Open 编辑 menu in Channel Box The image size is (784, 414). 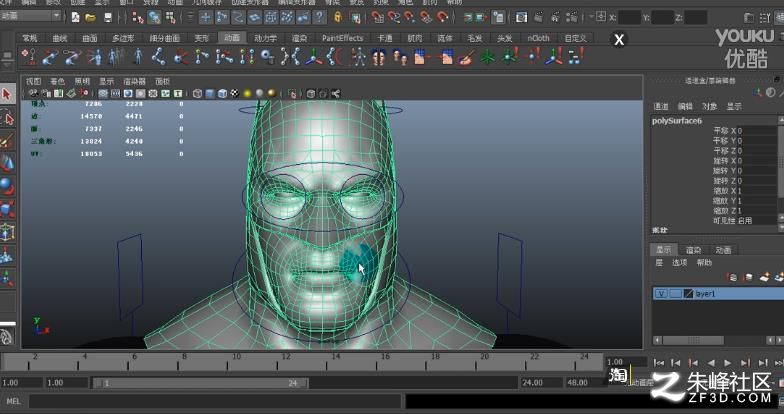coord(685,106)
